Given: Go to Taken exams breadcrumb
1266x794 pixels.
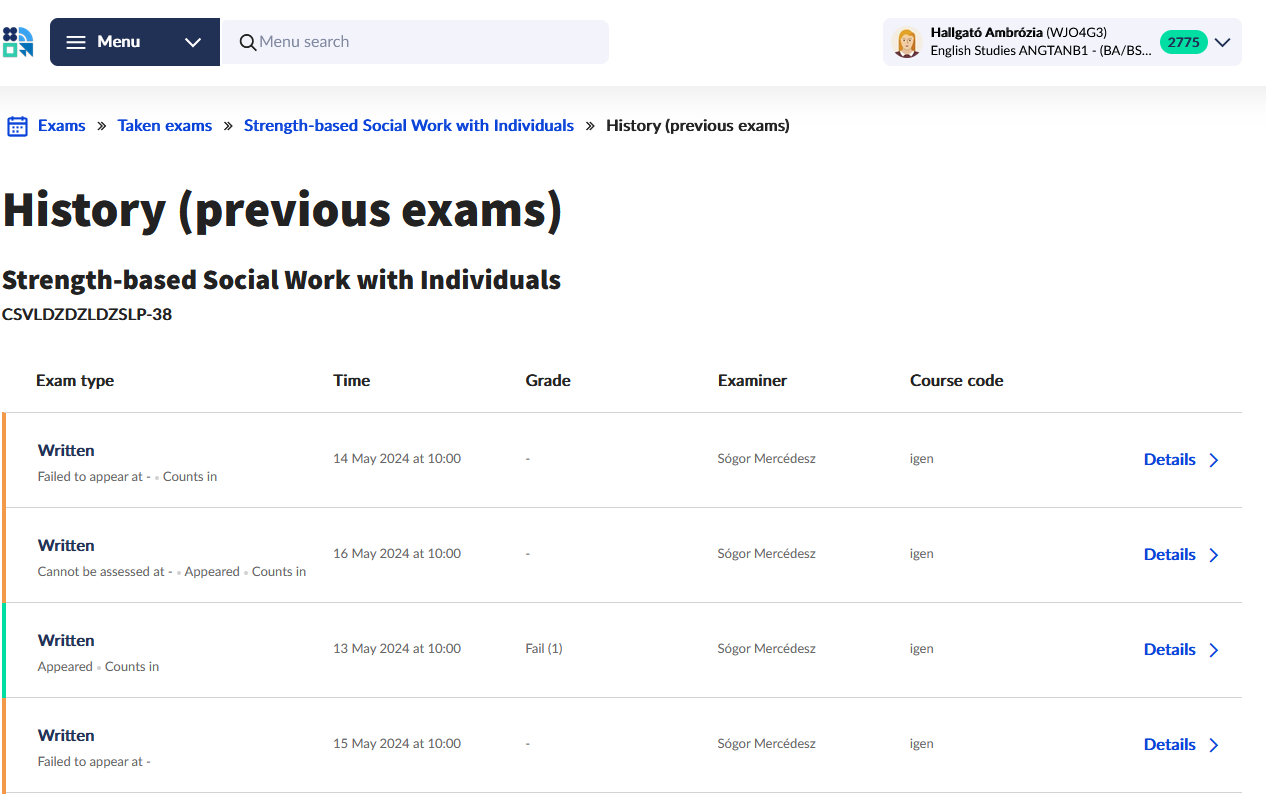Looking at the screenshot, I should point(165,126).
